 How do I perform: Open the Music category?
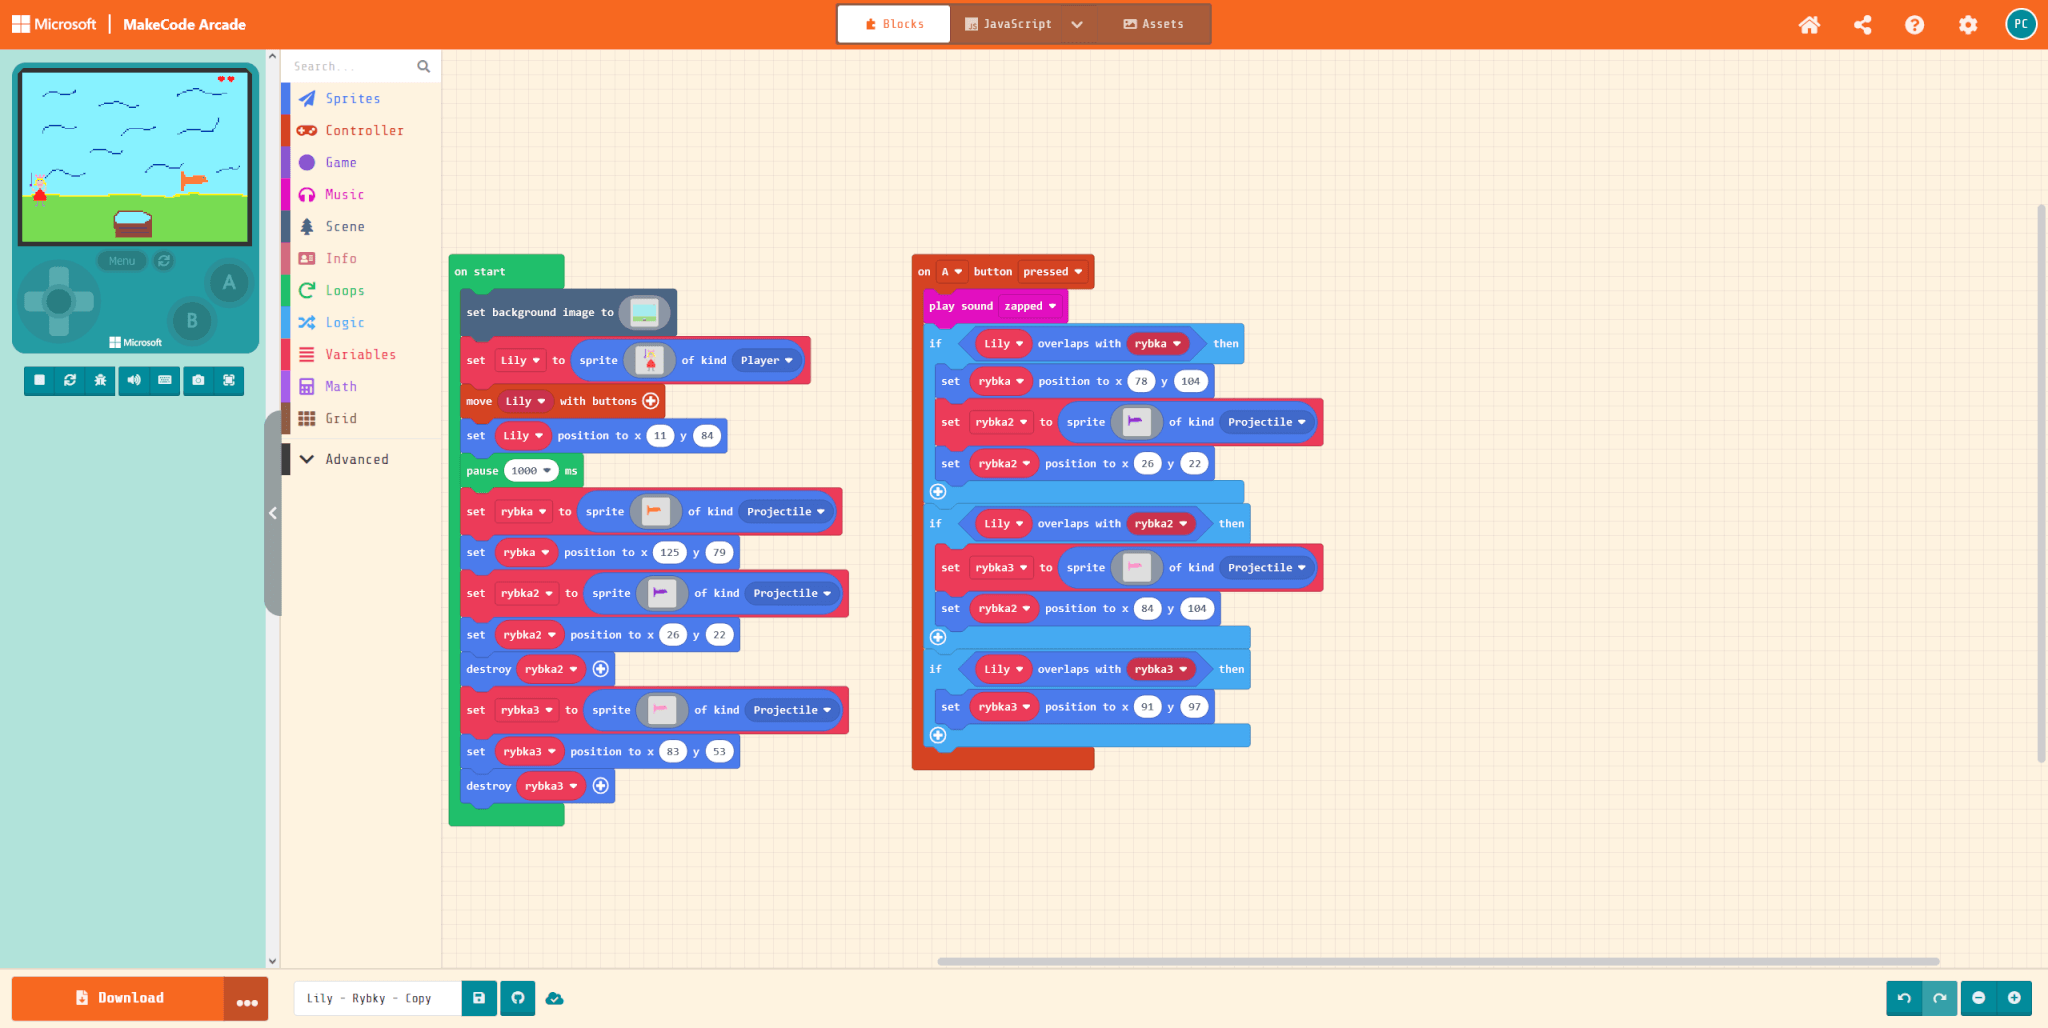[x=361, y=194]
